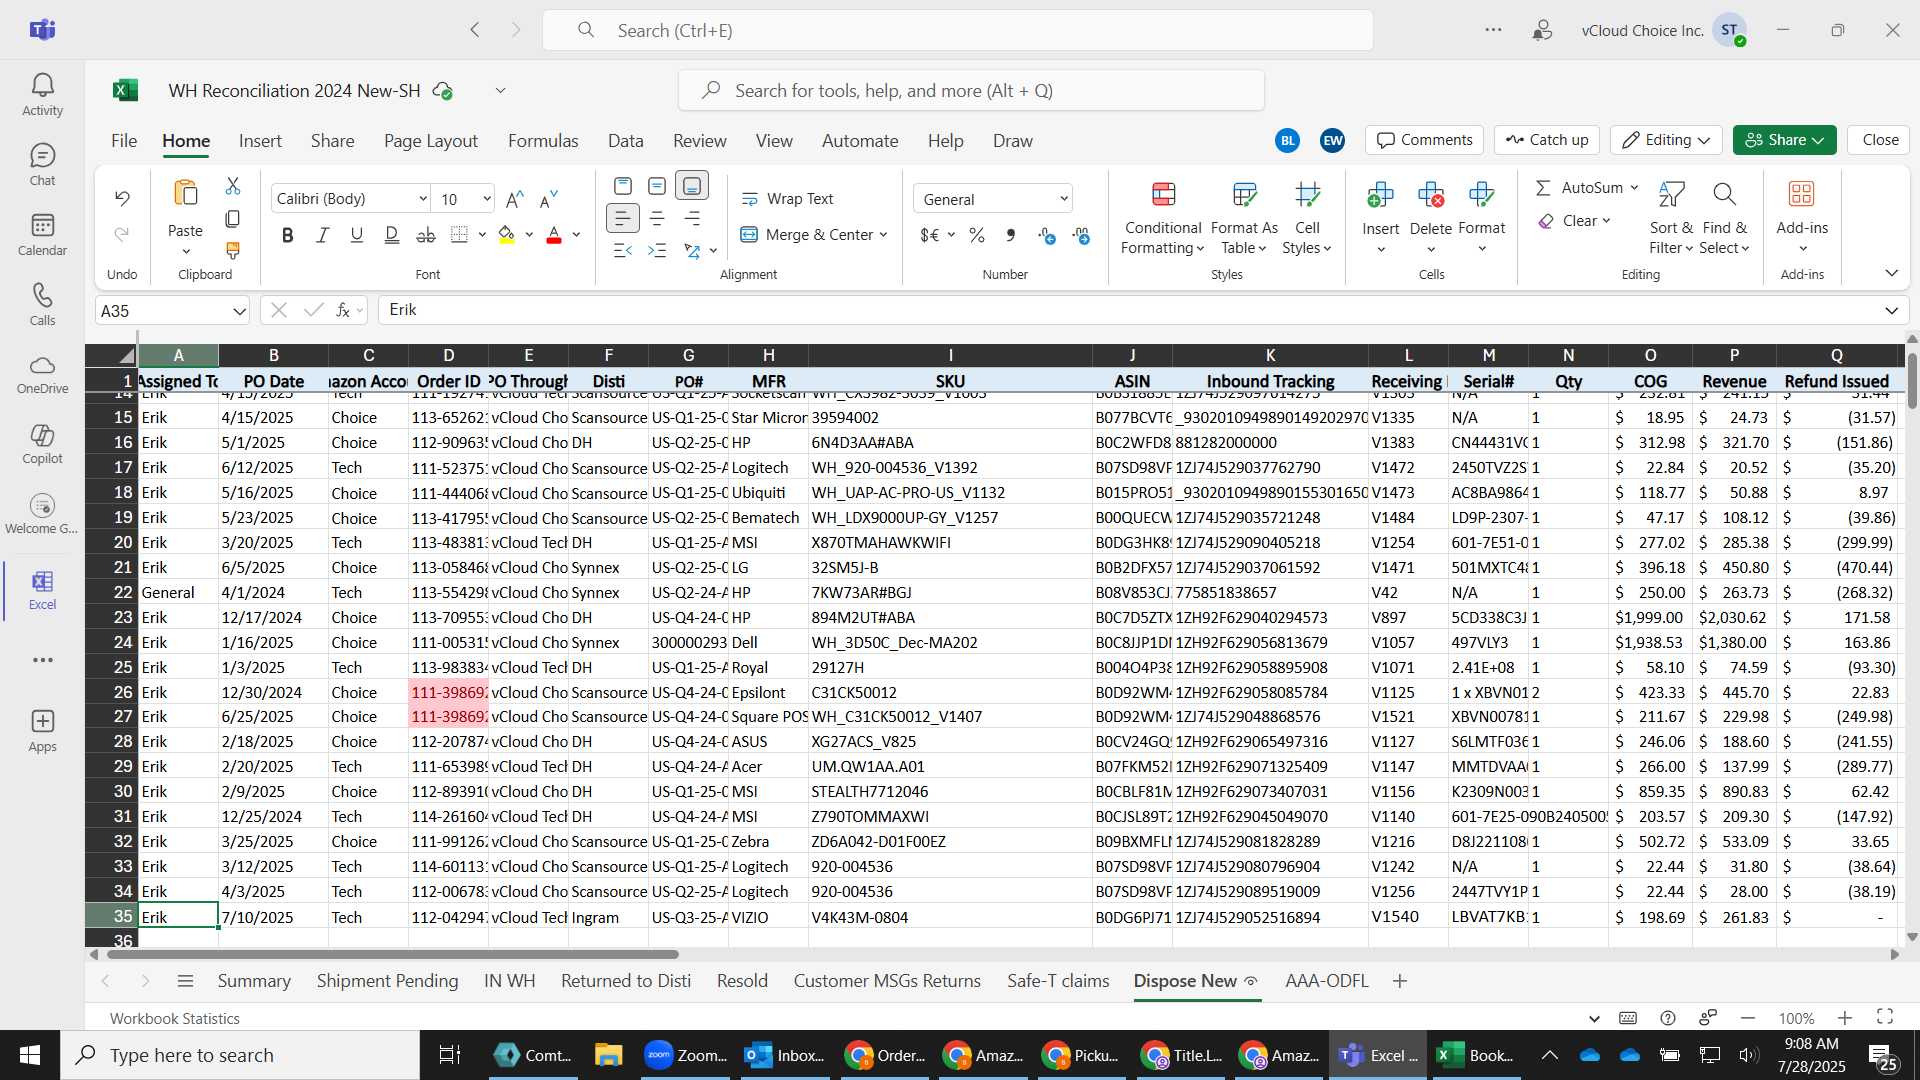This screenshot has width=1920, height=1080.
Task: Open the font size dropdown
Action: click(x=487, y=199)
